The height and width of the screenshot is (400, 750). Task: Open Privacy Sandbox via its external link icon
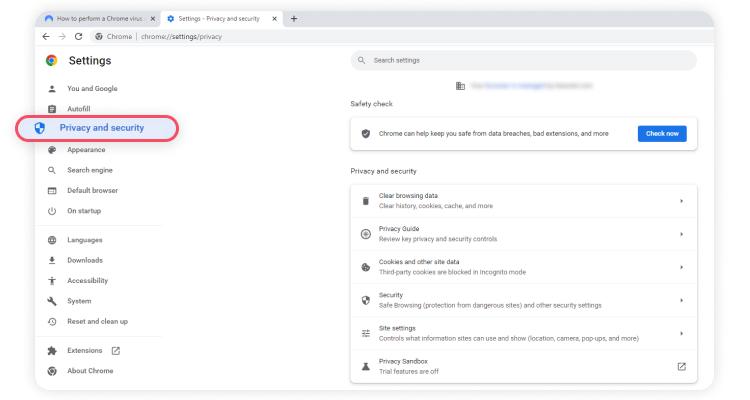pyautogui.click(x=682, y=367)
